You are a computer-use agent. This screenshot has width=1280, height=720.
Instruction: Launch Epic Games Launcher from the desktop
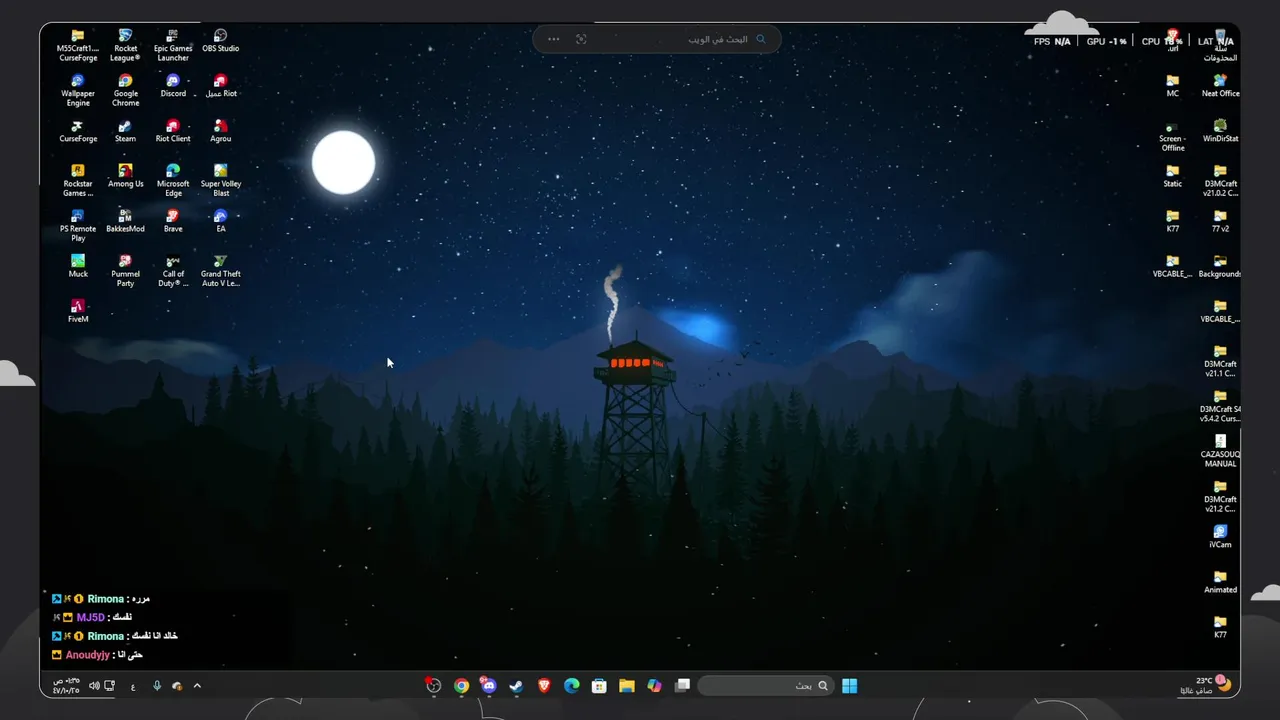pyautogui.click(x=173, y=45)
